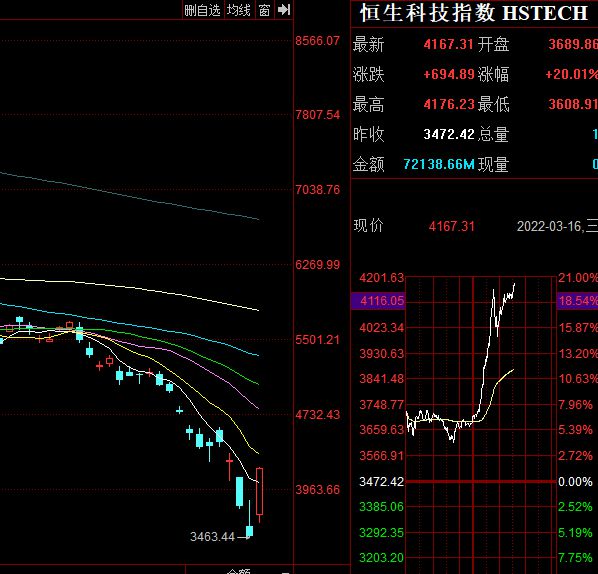Click the 3463.44 low price label
Screen dimensions: 598x574
[x=212, y=537]
